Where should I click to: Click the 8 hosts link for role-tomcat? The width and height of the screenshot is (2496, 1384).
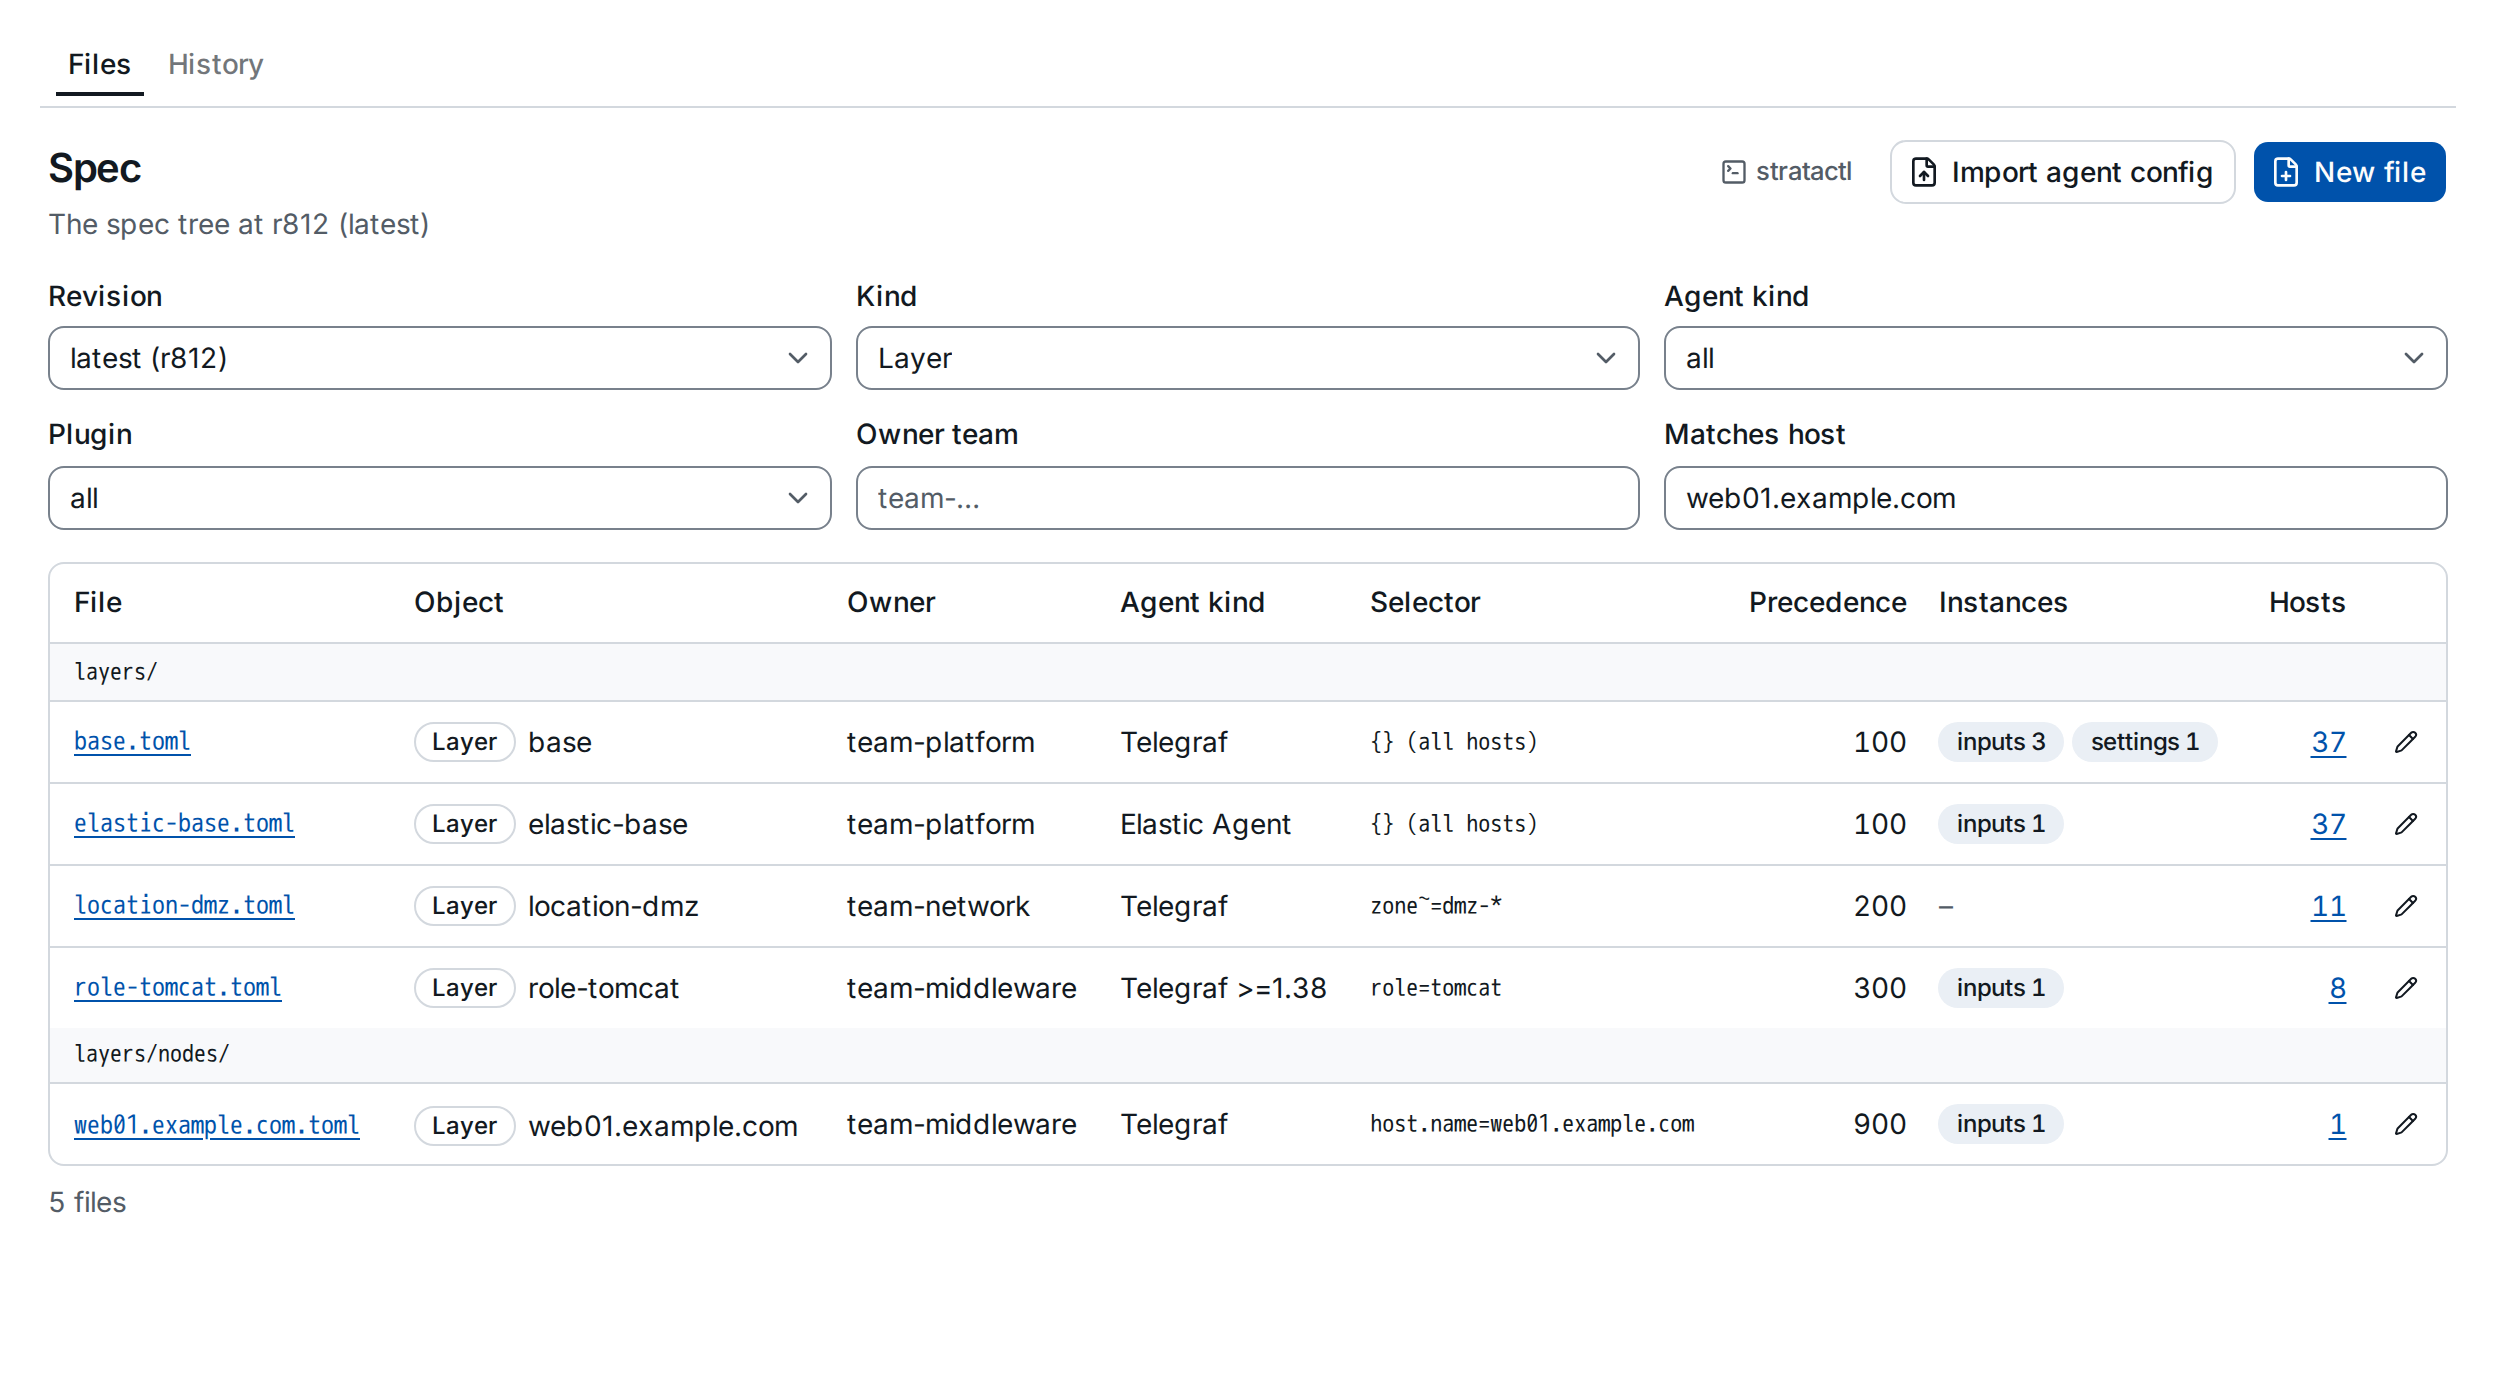pyautogui.click(x=2337, y=988)
